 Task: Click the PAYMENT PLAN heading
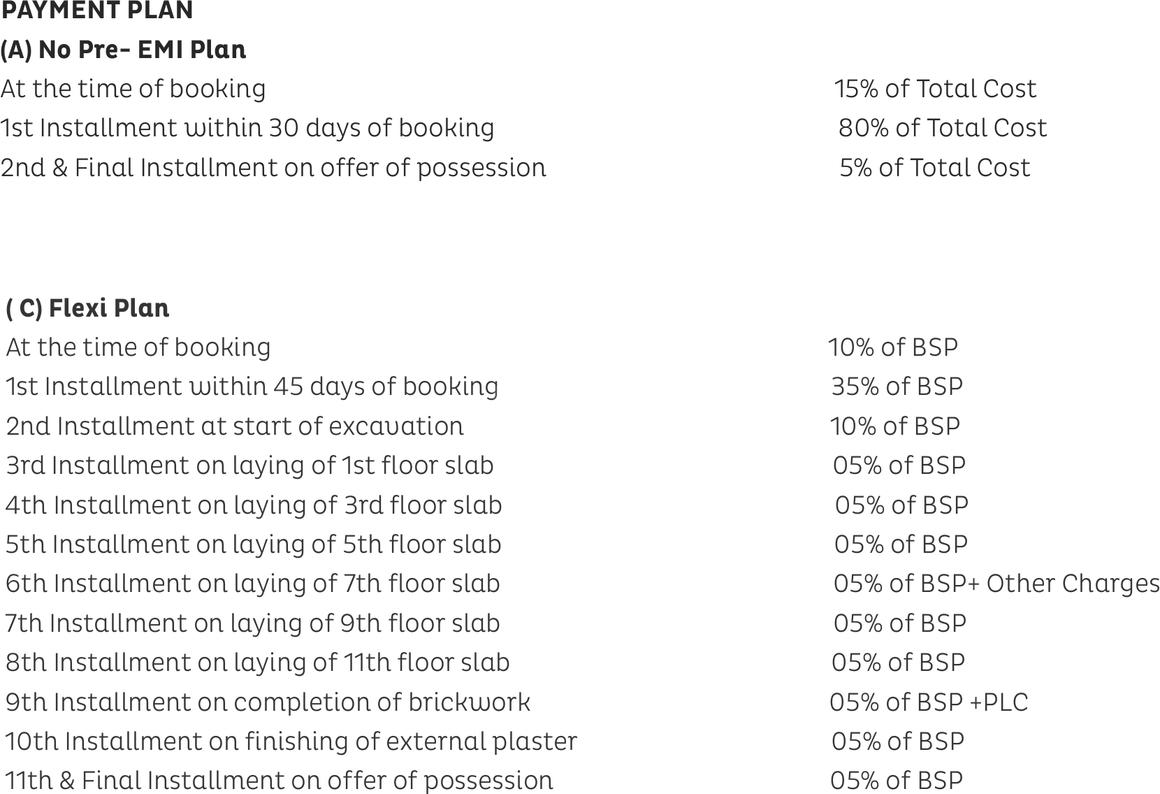coord(97,12)
